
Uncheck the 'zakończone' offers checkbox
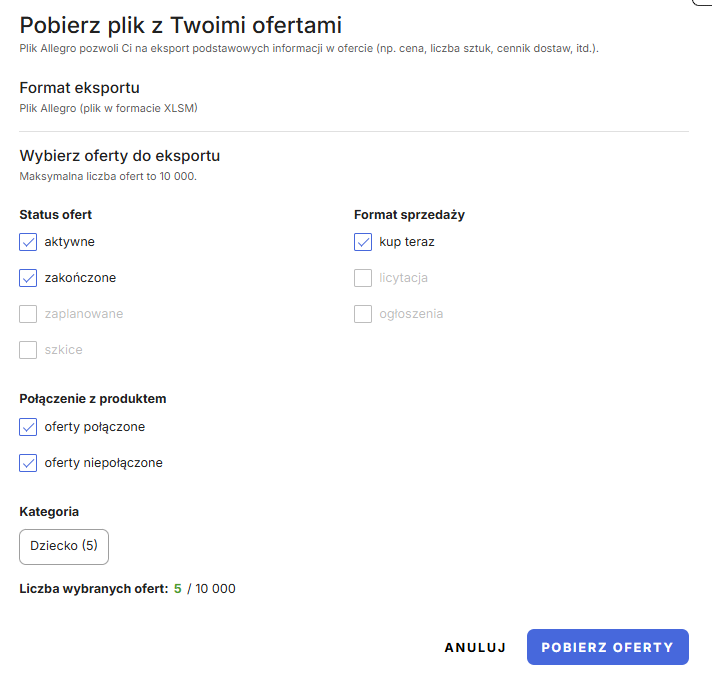(28, 278)
